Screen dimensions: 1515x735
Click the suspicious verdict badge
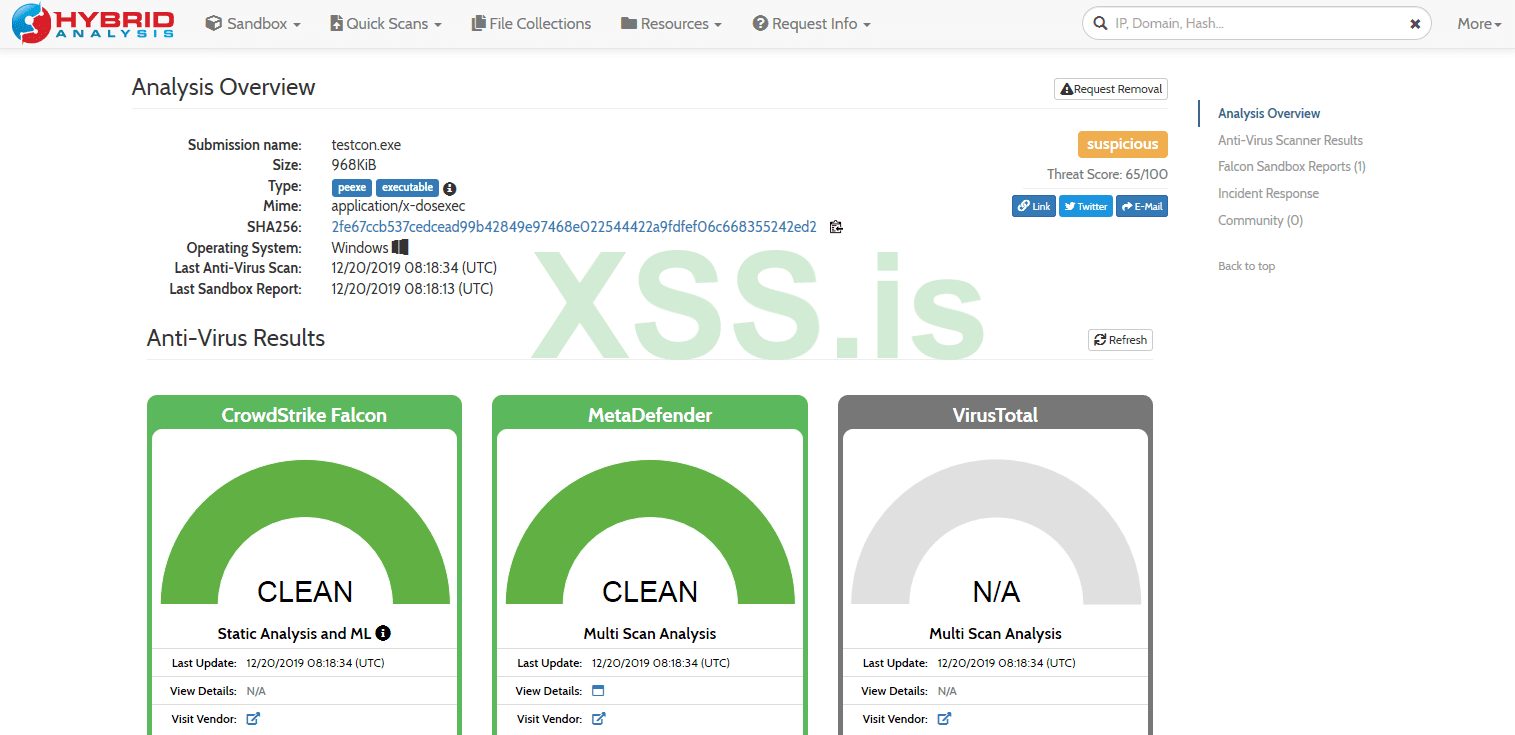[1123, 144]
